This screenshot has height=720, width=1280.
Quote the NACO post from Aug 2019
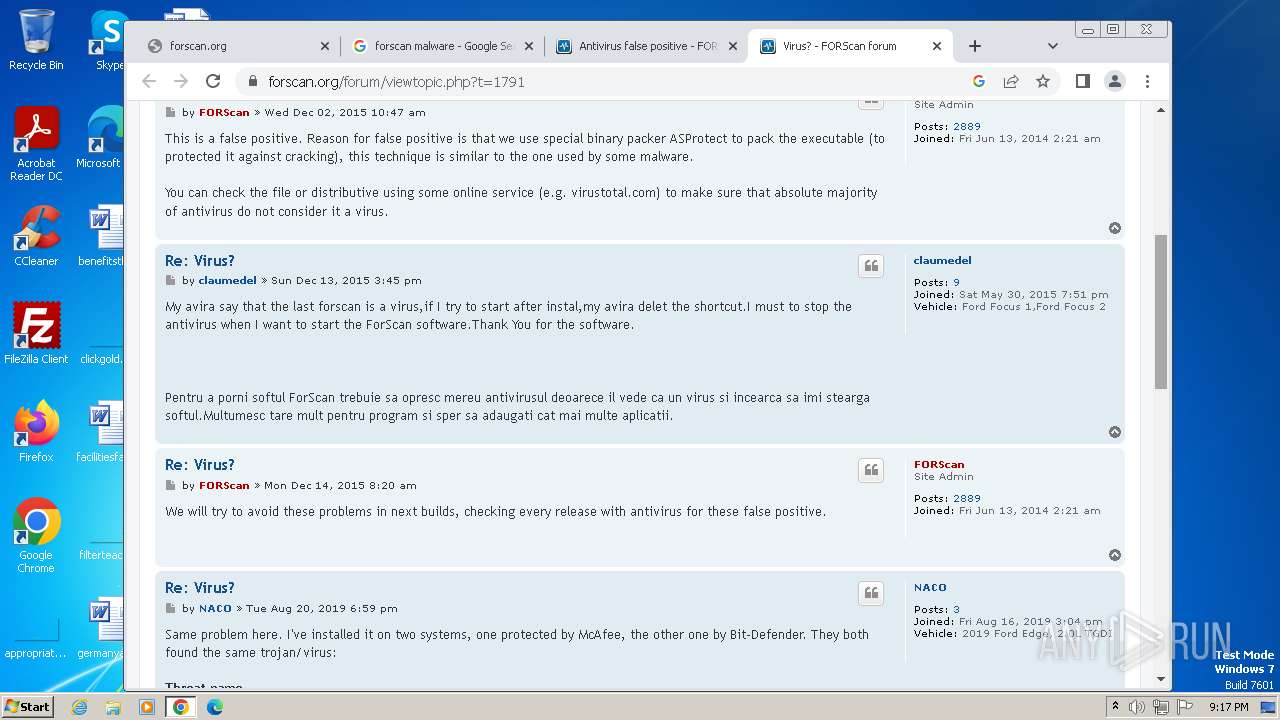click(x=871, y=593)
